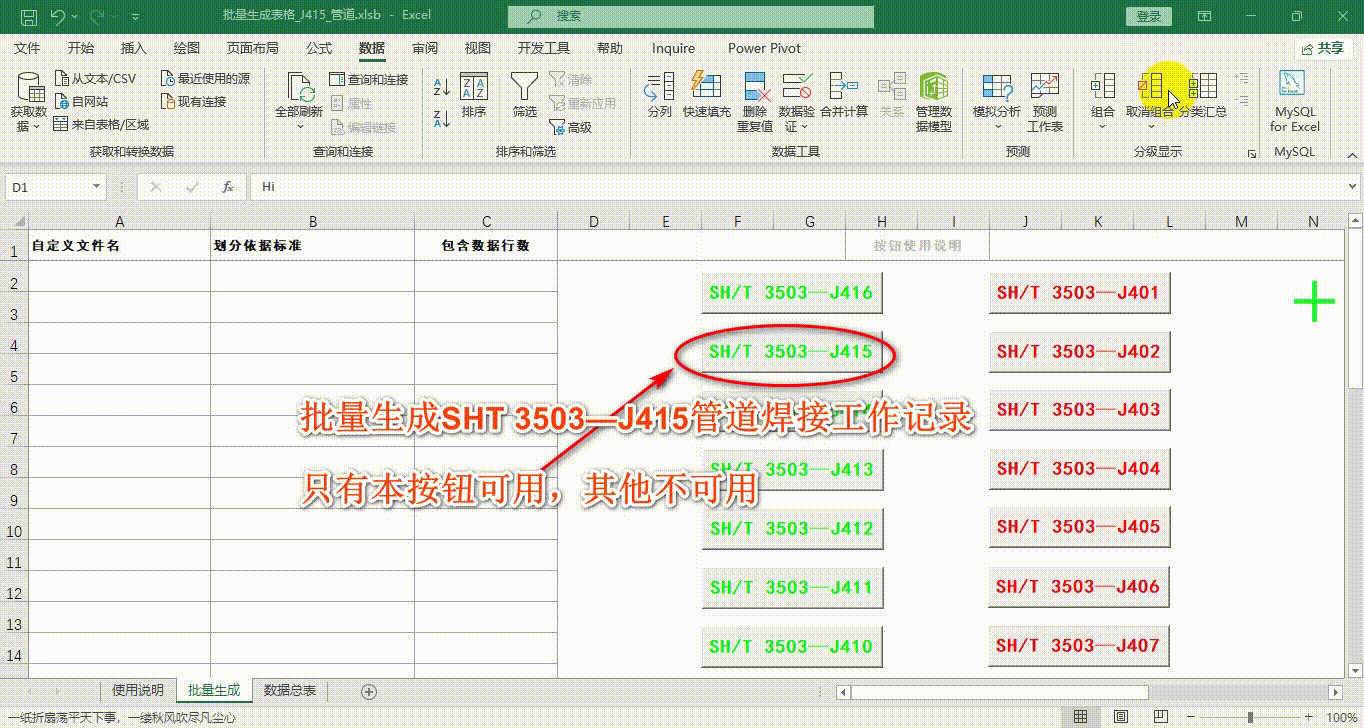Click the zoom slider in status bar
1364x728 pixels.
click(1250, 717)
